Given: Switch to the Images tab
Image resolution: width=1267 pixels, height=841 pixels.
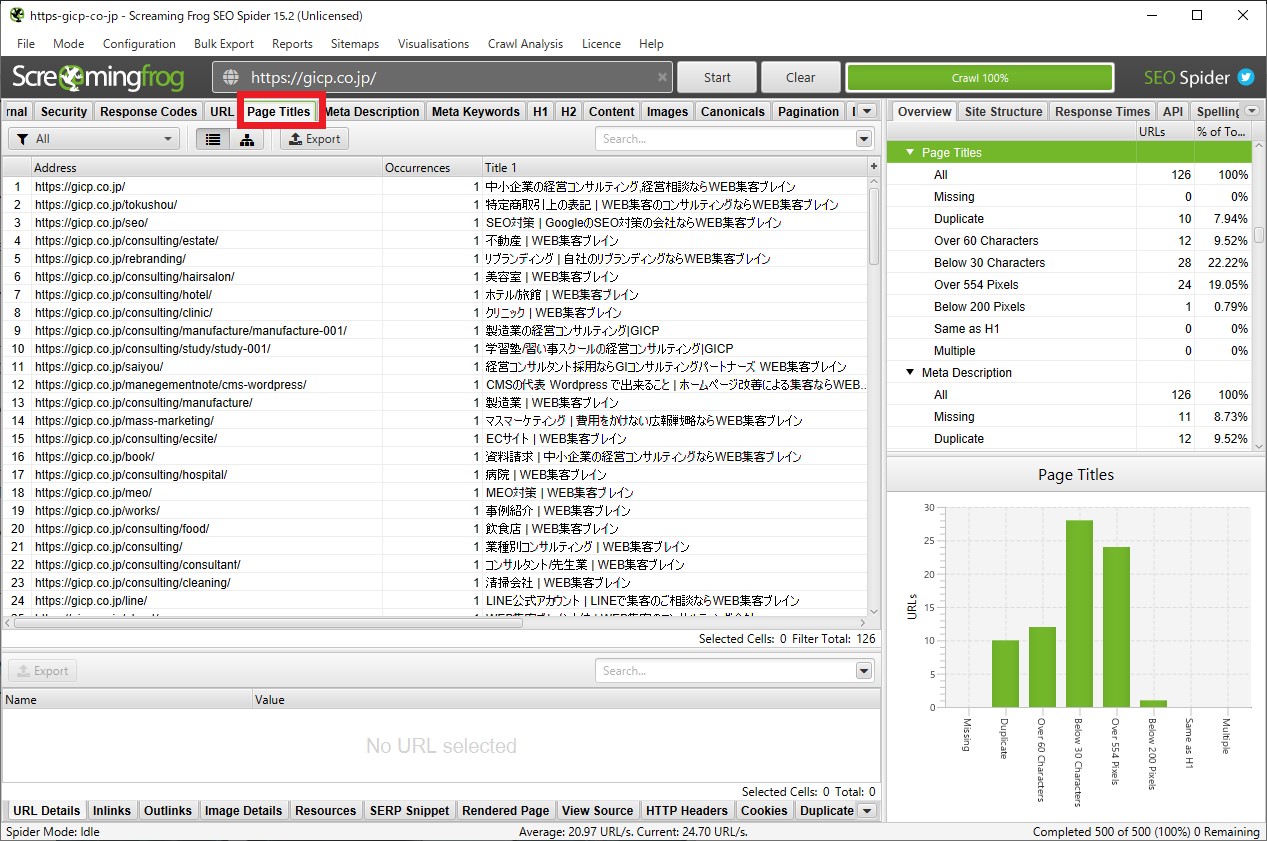Looking at the screenshot, I should tap(667, 112).
